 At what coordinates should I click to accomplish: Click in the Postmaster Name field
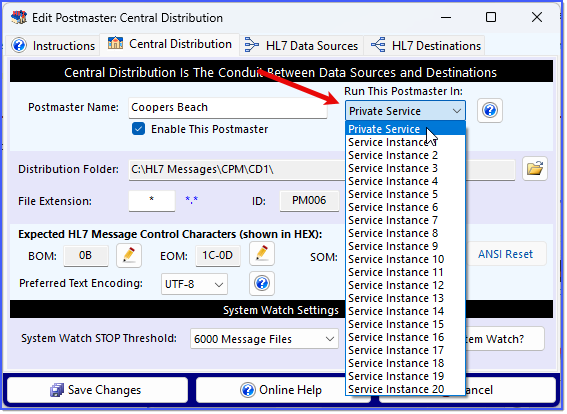pos(228,107)
